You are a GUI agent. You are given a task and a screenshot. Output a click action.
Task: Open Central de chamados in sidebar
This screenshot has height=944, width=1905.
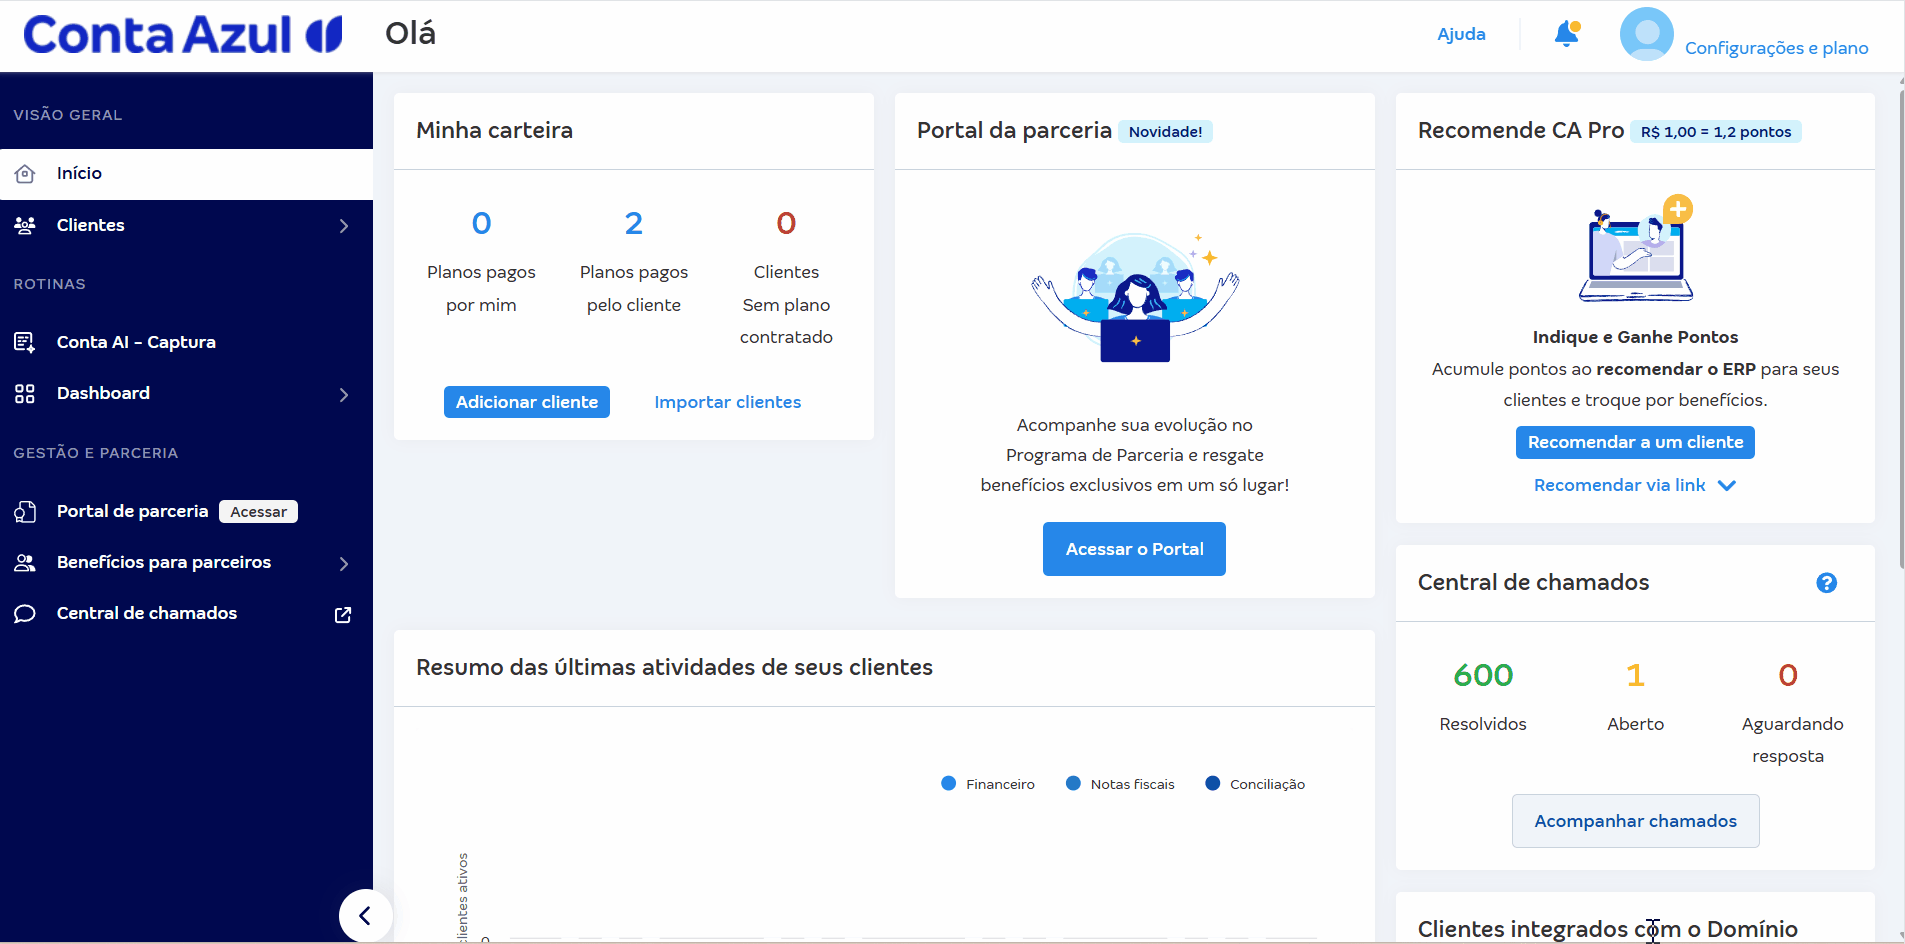coord(186,614)
